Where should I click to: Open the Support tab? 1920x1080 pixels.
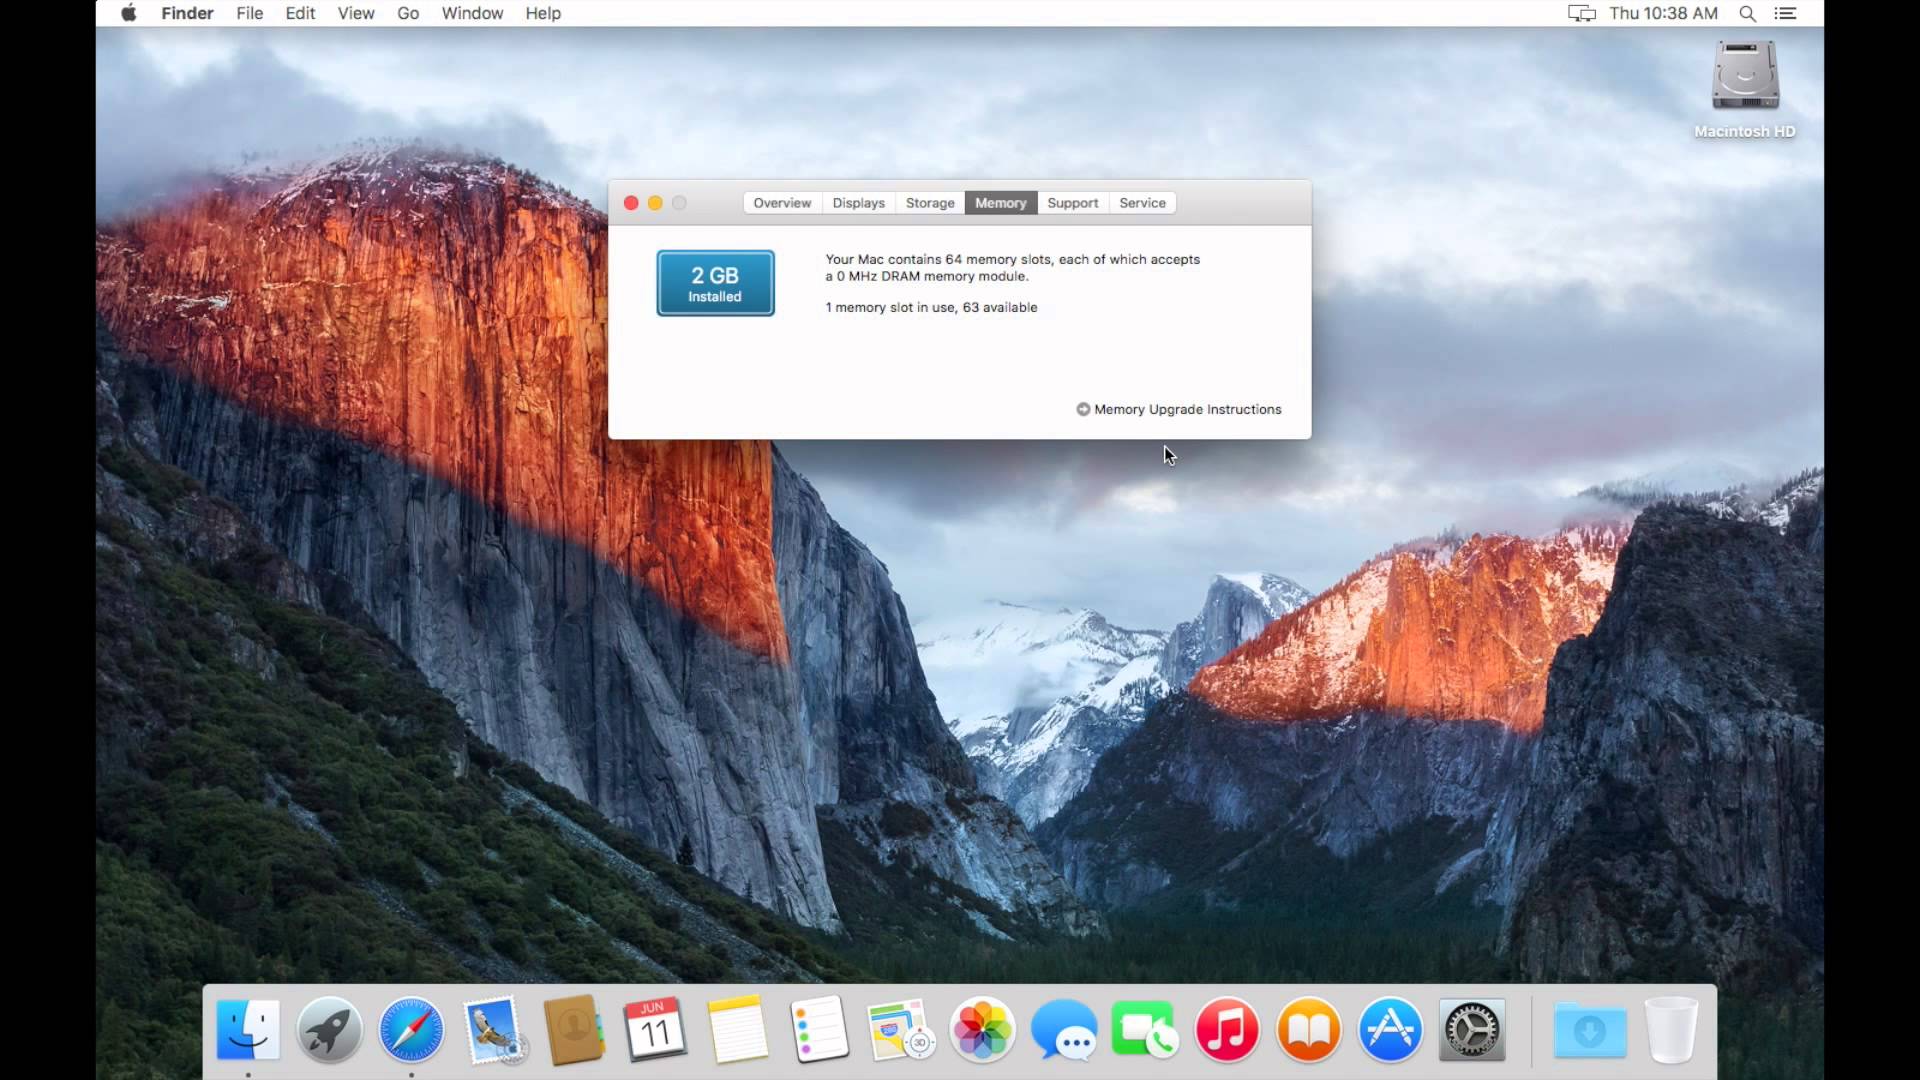tap(1072, 202)
